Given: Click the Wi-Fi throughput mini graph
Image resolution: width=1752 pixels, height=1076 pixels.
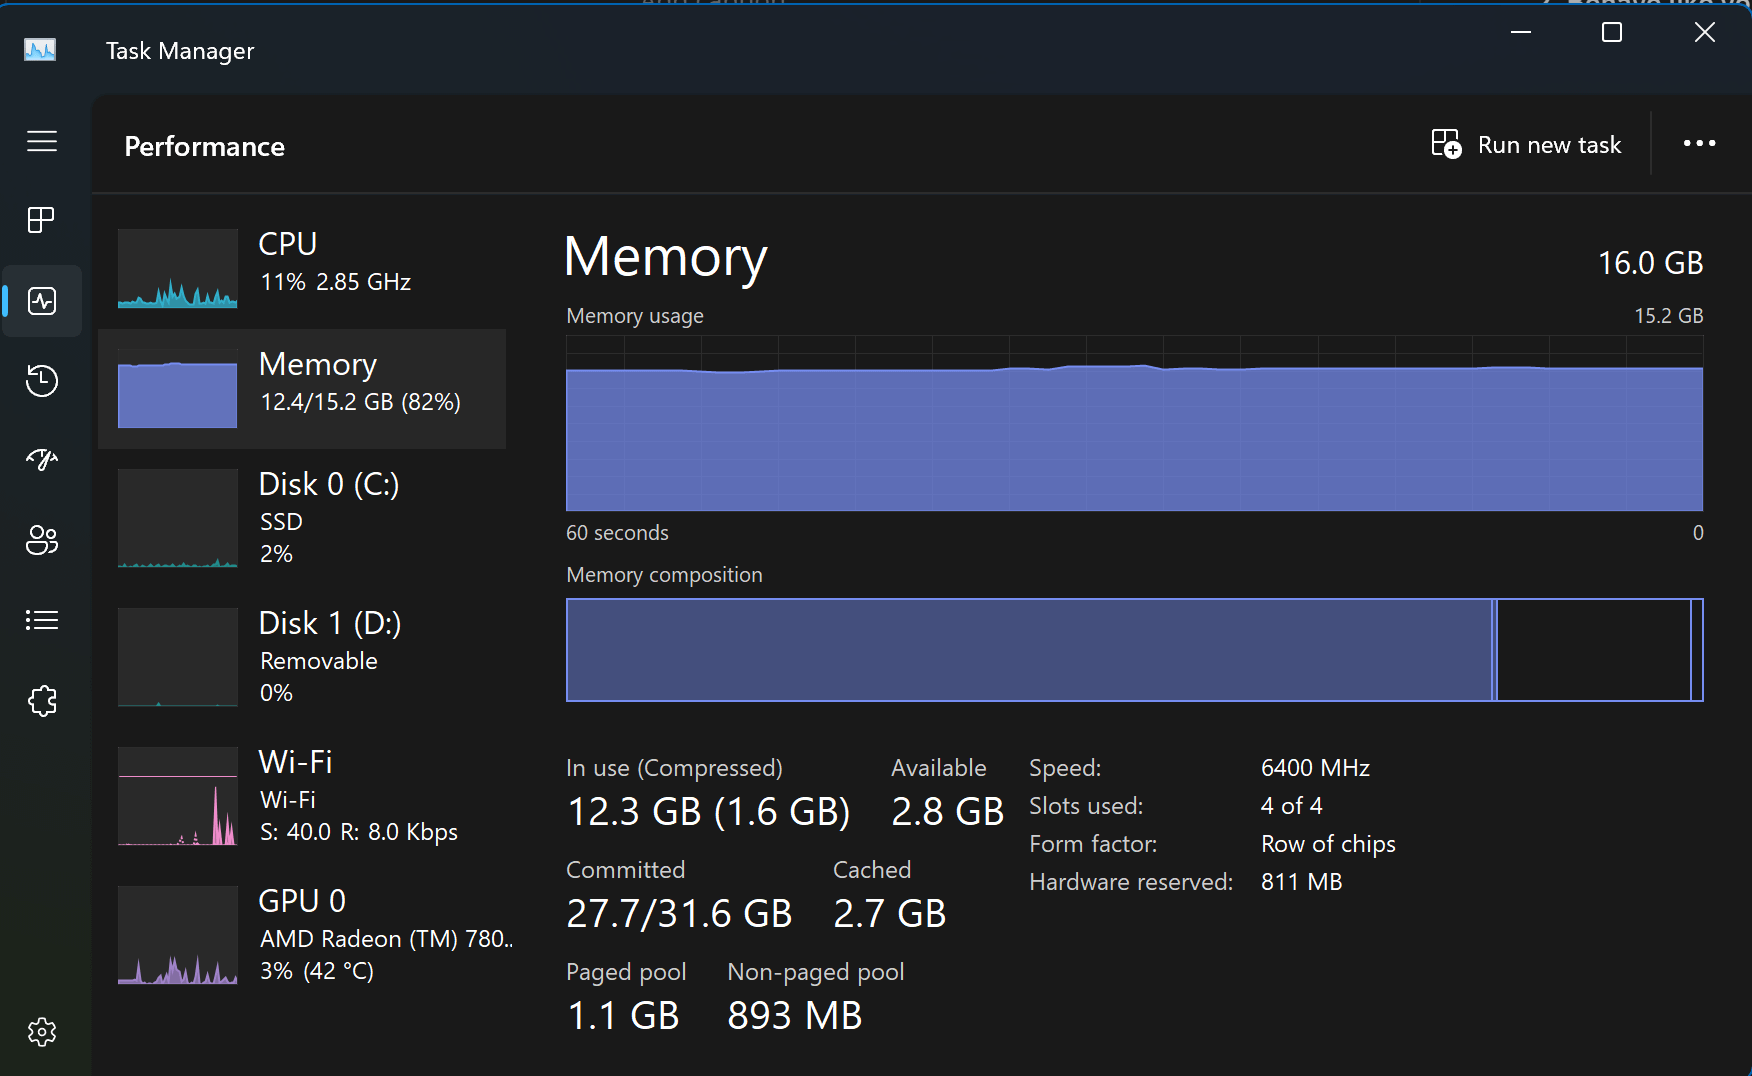Looking at the screenshot, I should click(178, 796).
